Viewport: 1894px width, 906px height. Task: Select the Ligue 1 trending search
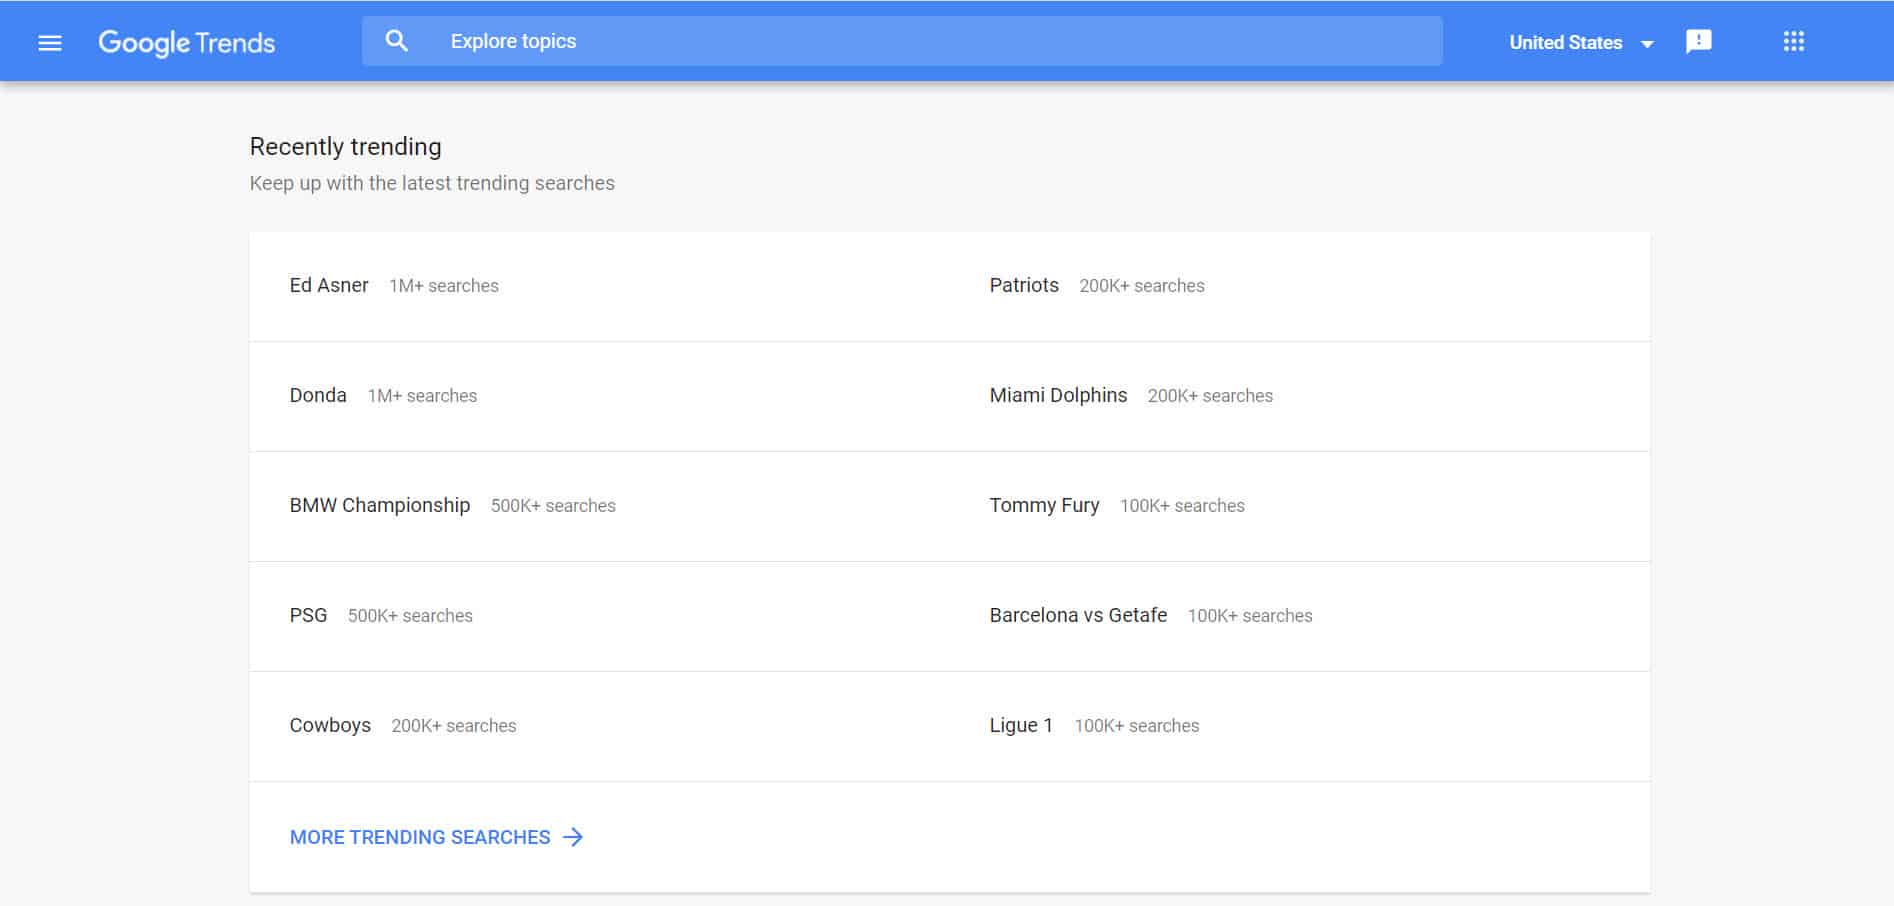(x=1021, y=725)
